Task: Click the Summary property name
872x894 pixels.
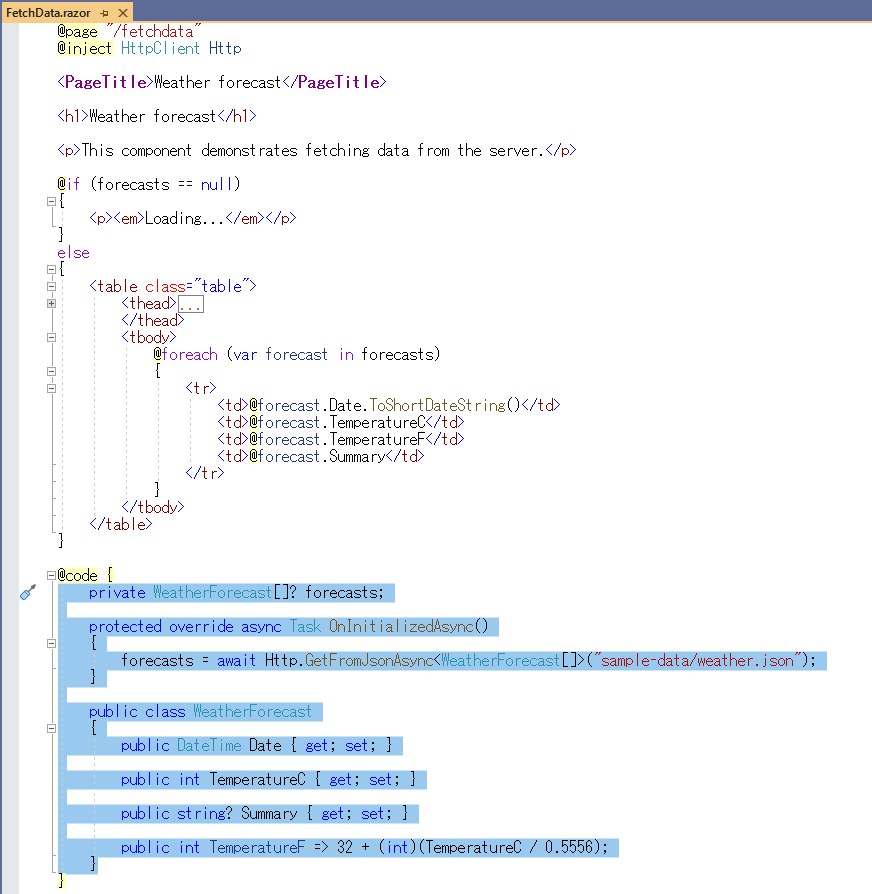Action: (x=269, y=813)
